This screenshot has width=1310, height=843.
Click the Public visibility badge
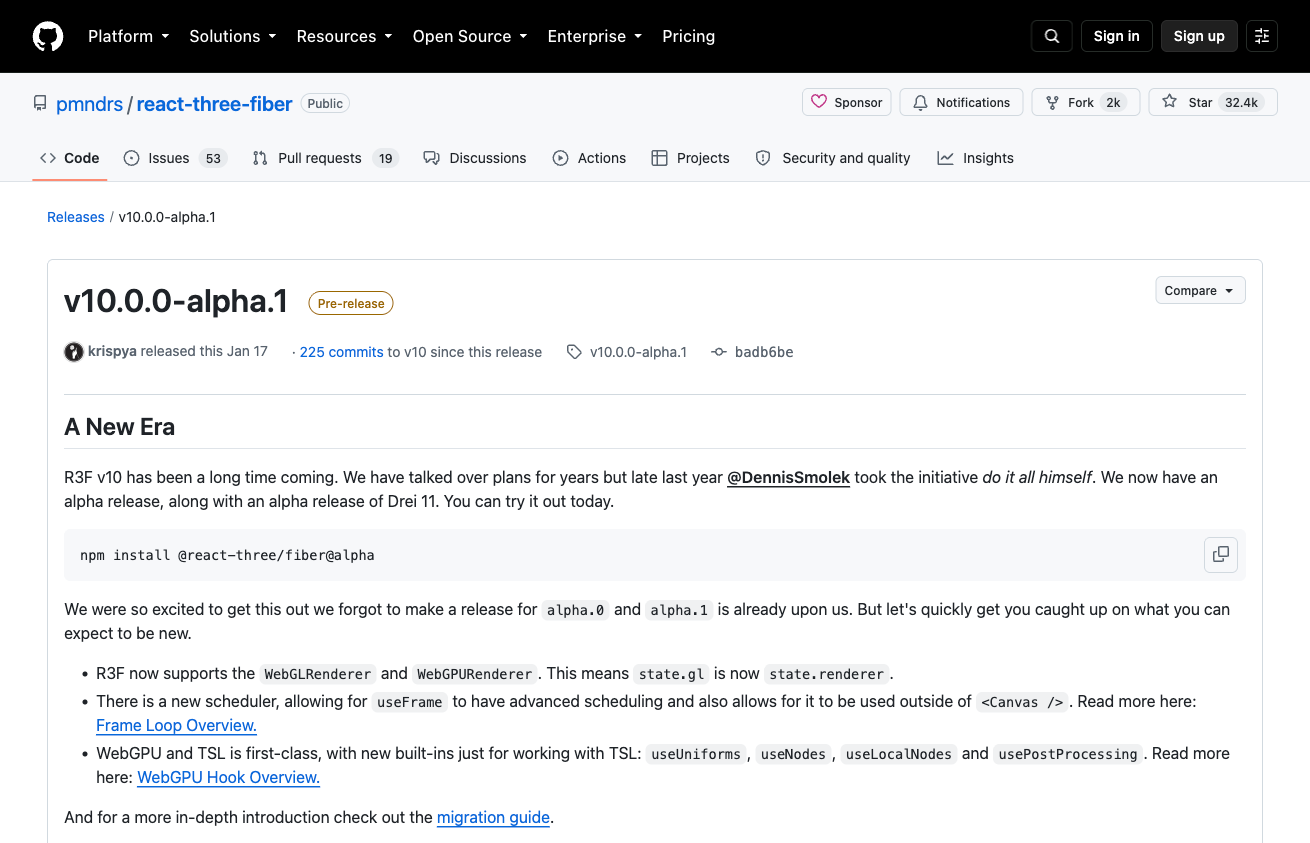pyautogui.click(x=325, y=104)
